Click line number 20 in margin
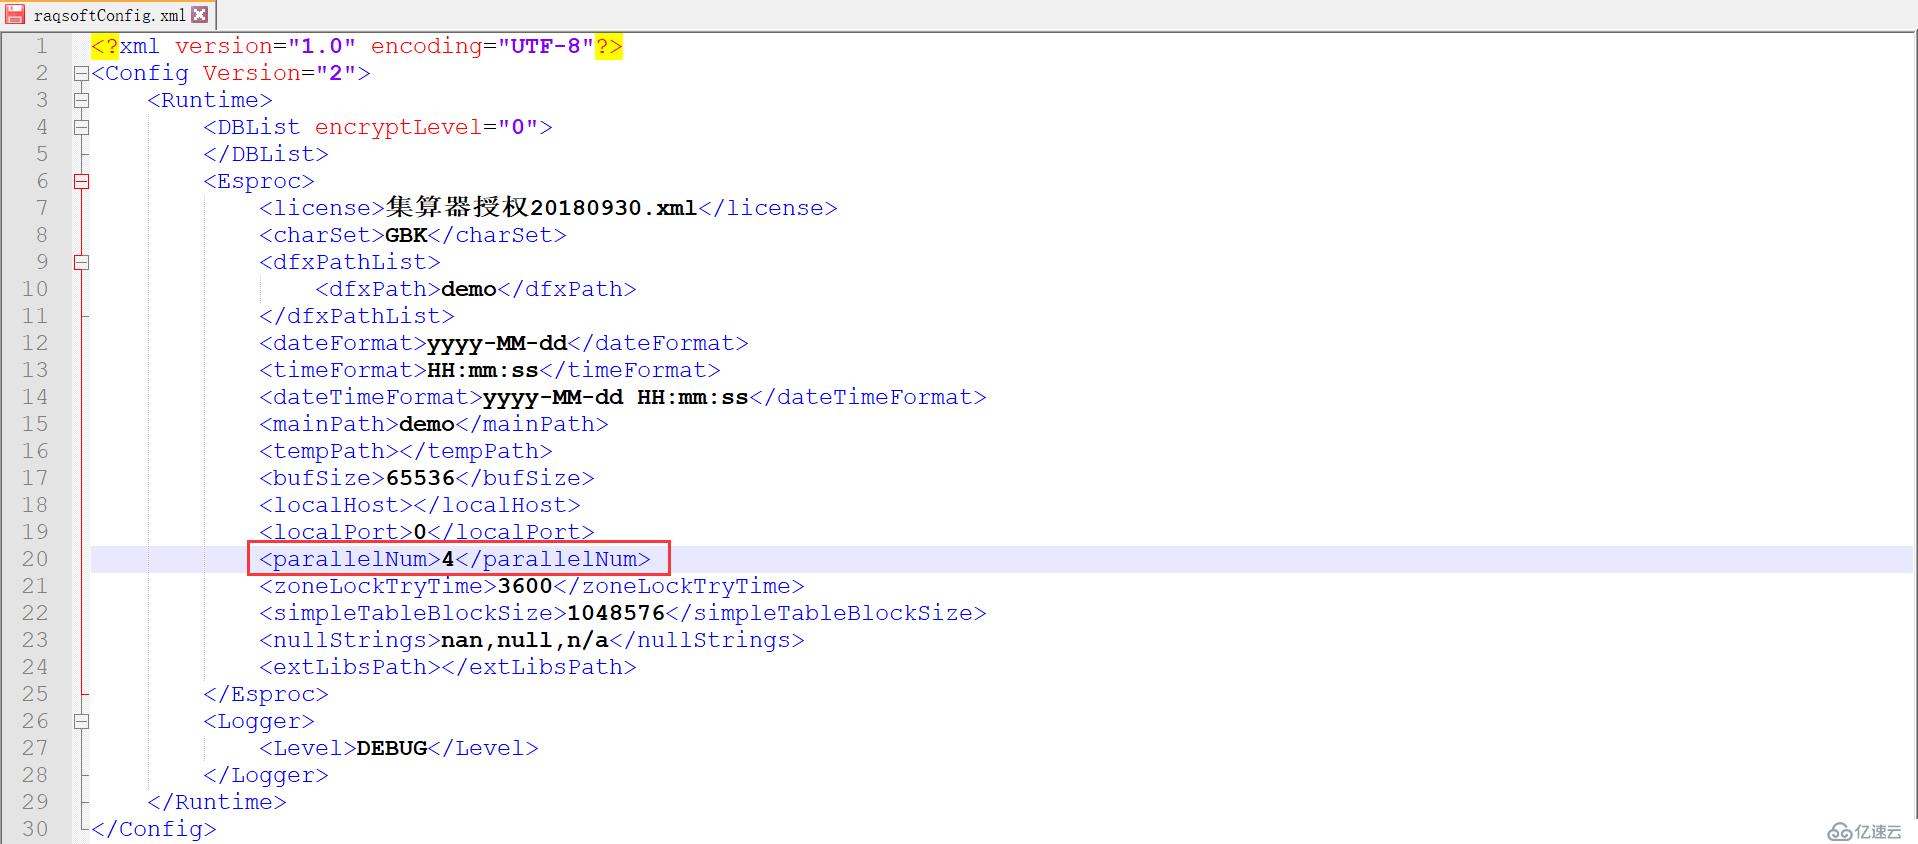The height and width of the screenshot is (844, 1918). 35,559
